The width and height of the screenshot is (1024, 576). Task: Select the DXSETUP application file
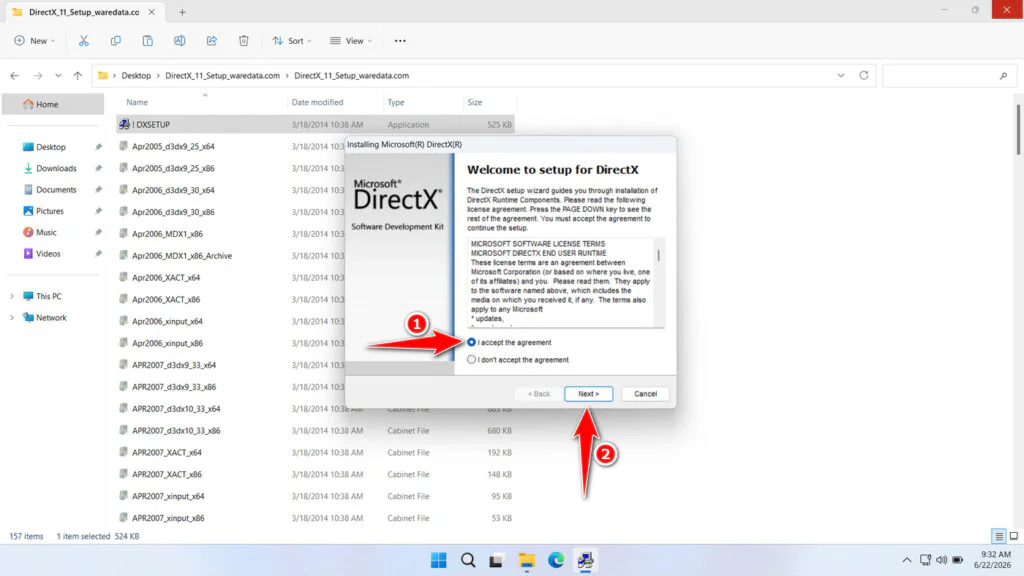(x=315, y=125)
